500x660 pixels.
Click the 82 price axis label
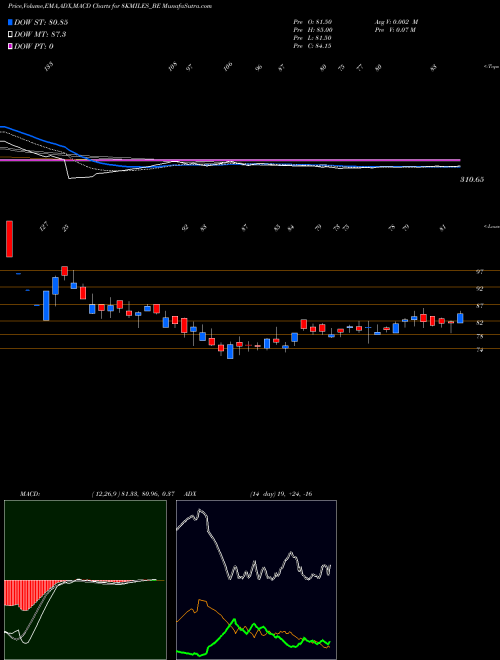tap(479, 322)
